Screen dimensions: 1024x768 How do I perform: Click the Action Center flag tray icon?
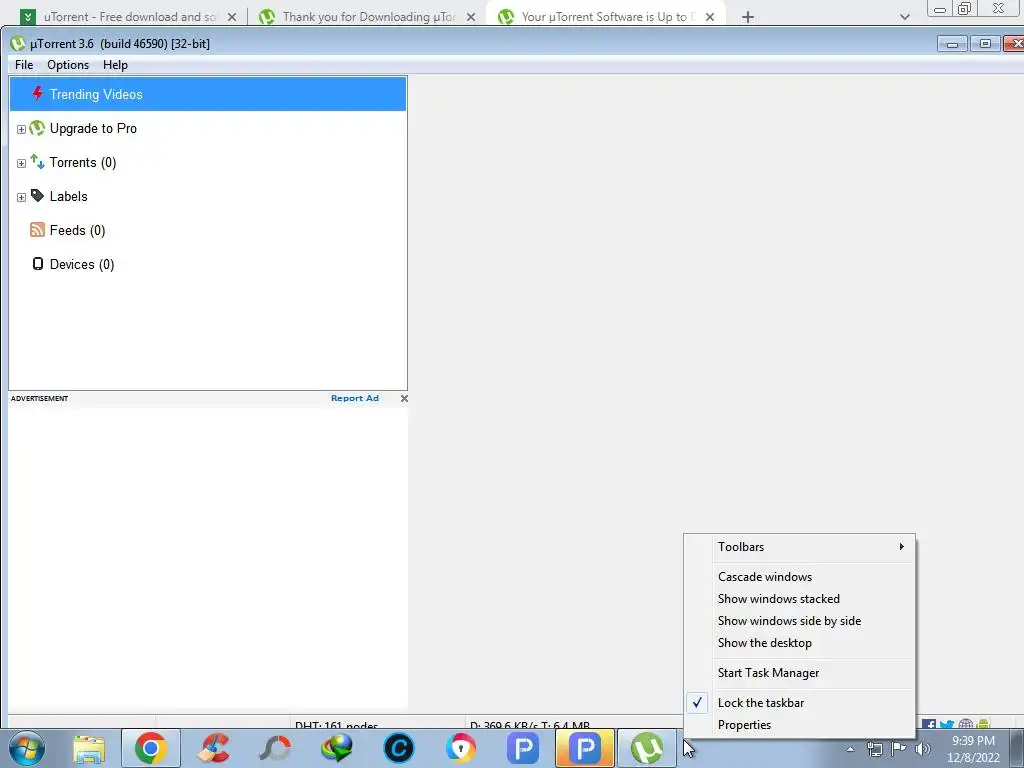(x=899, y=748)
